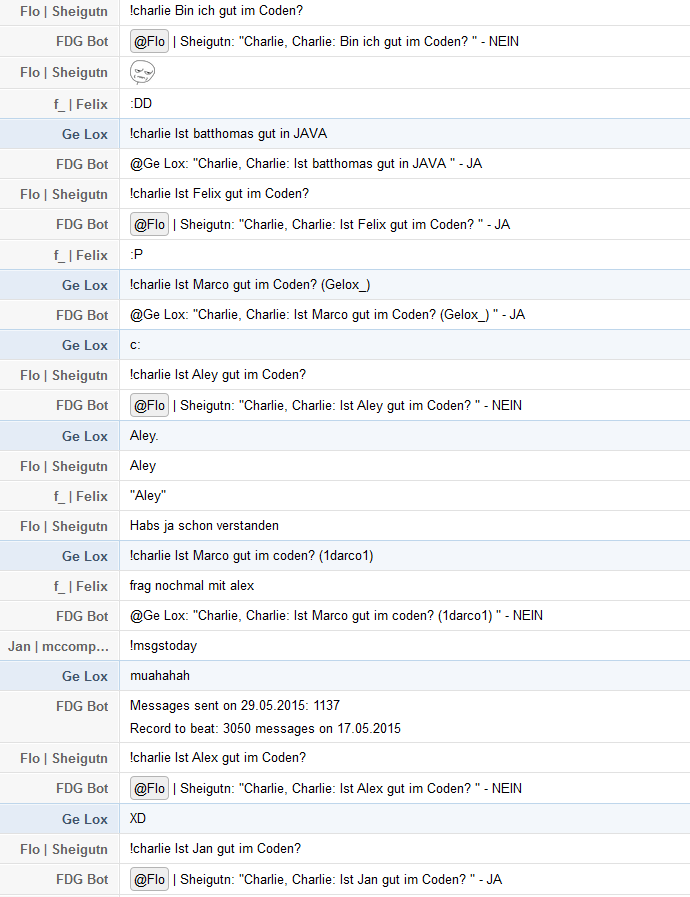Select Ge Lox's 'c:' message

(x=135, y=345)
